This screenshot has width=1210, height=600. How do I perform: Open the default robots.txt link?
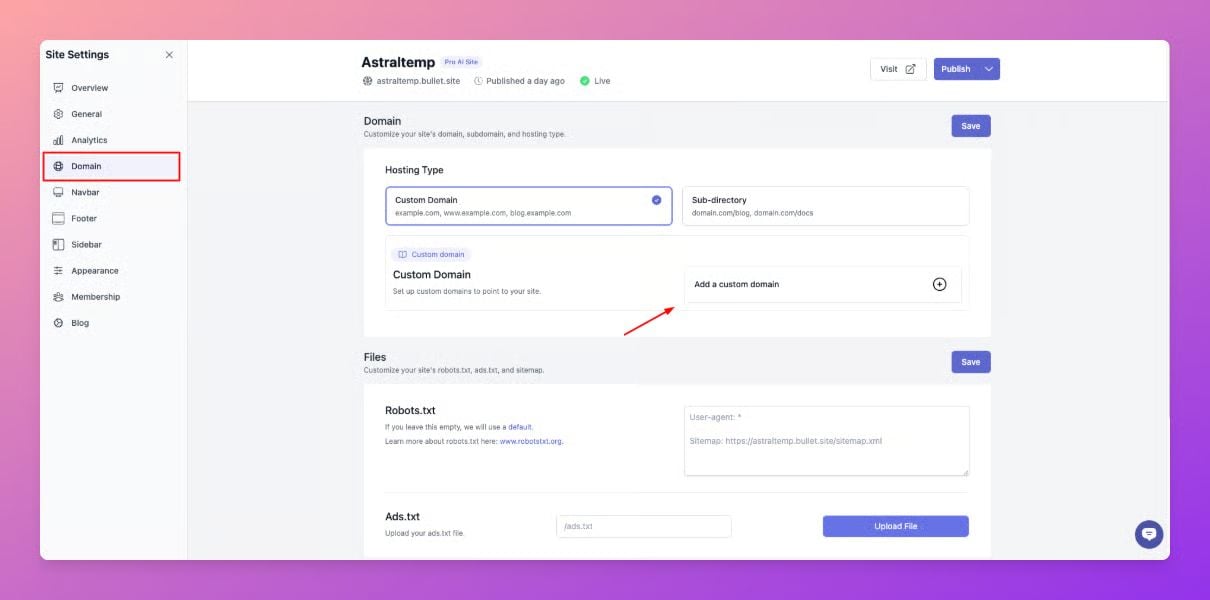(x=520, y=427)
